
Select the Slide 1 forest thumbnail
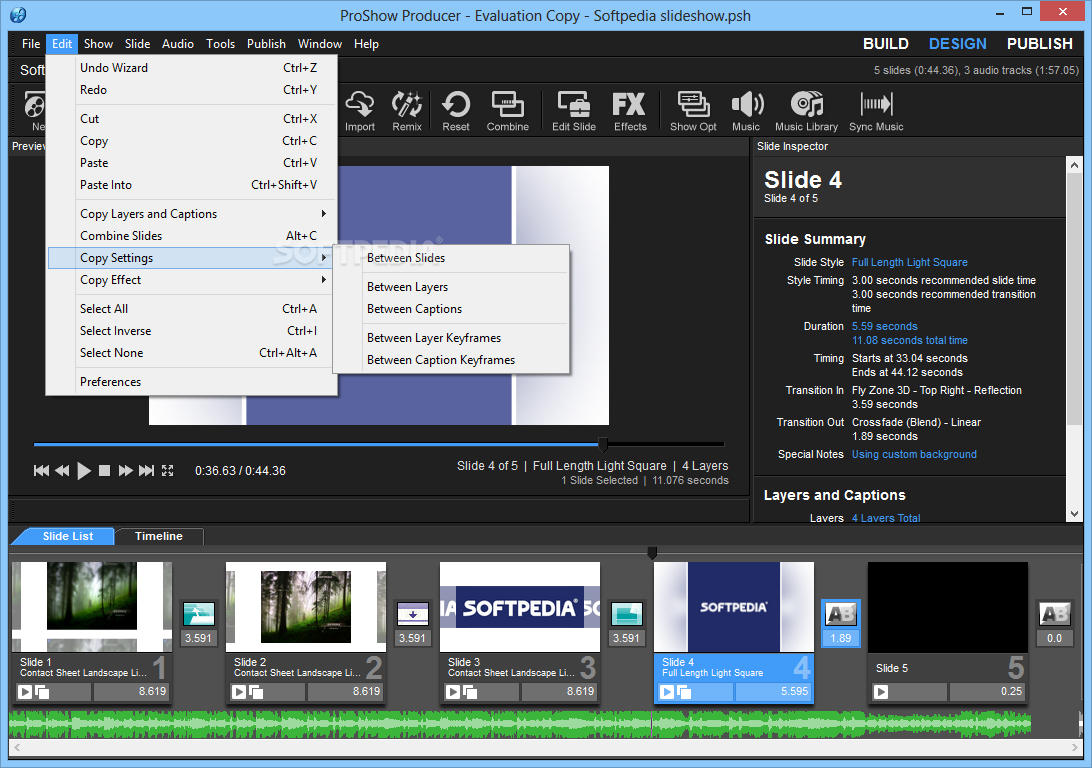tap(92, 607)
